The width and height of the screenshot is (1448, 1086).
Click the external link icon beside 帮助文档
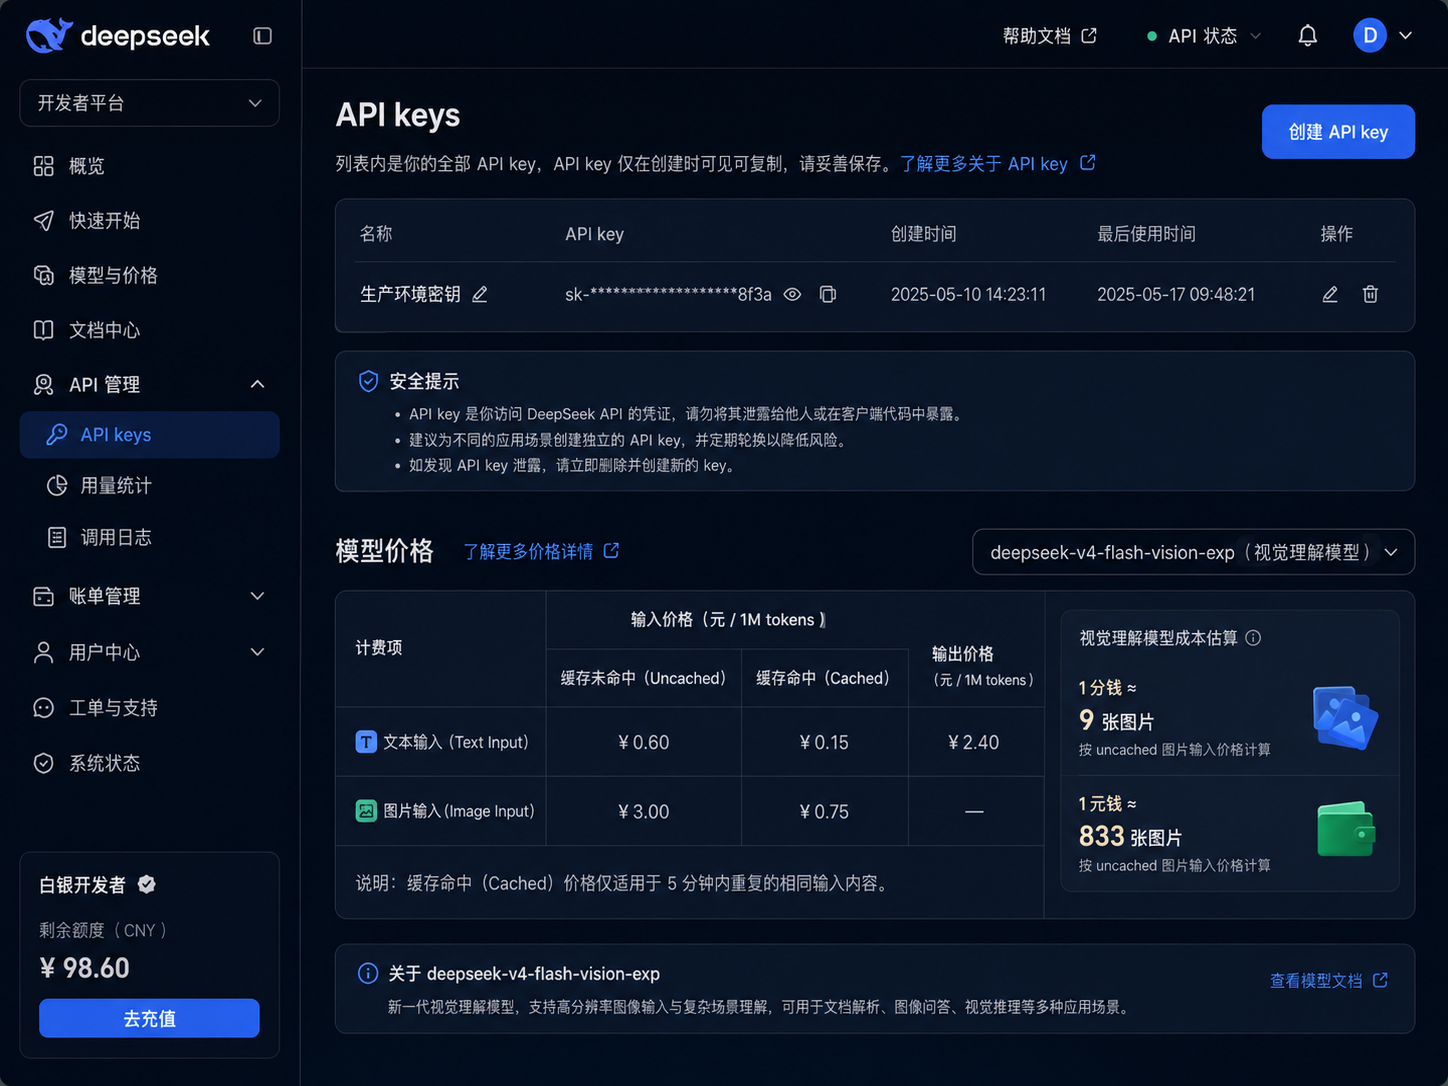1089,36
